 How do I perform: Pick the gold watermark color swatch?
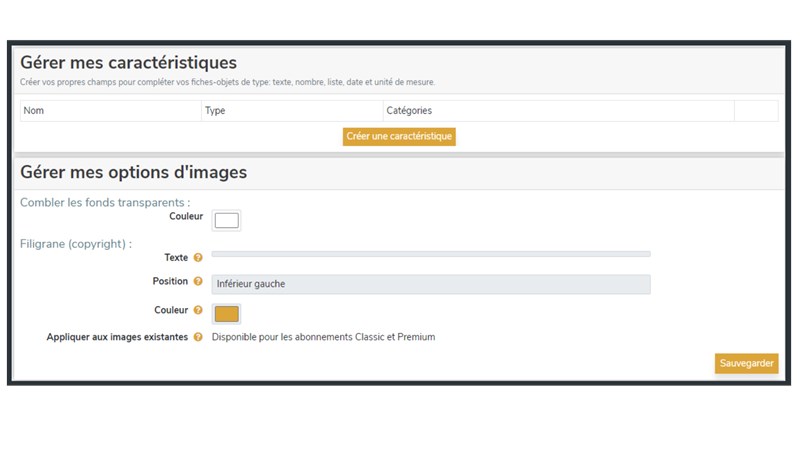(227, 314)
